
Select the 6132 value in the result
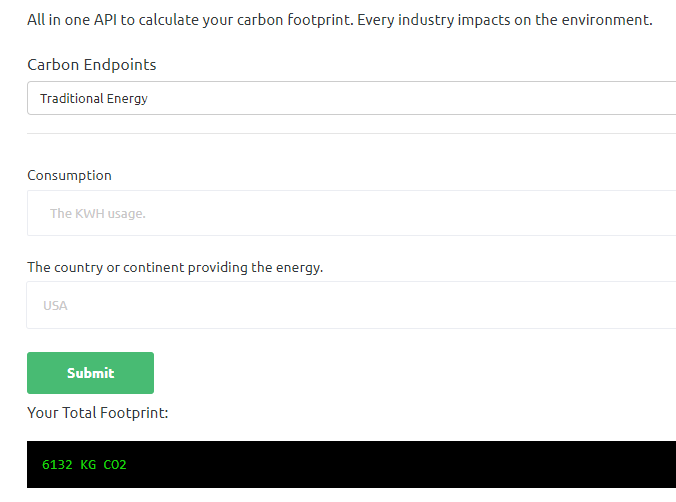click(x=57, y=465)
